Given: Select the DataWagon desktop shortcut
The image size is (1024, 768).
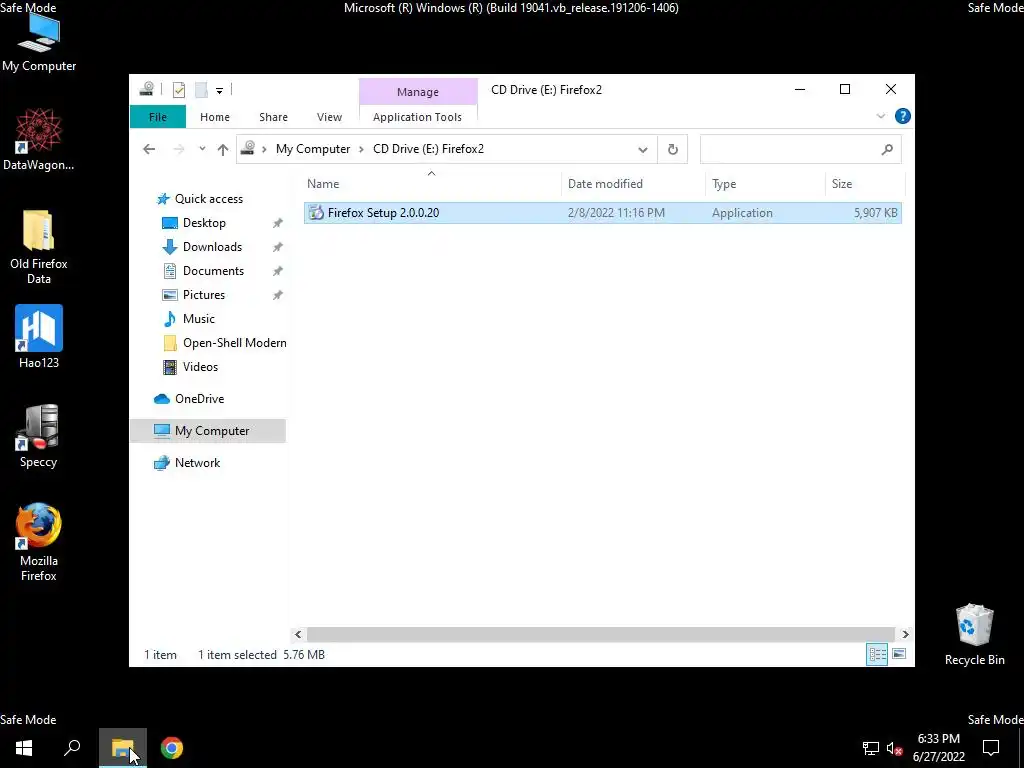Looking at the screenshot, I should click(39, 140).
